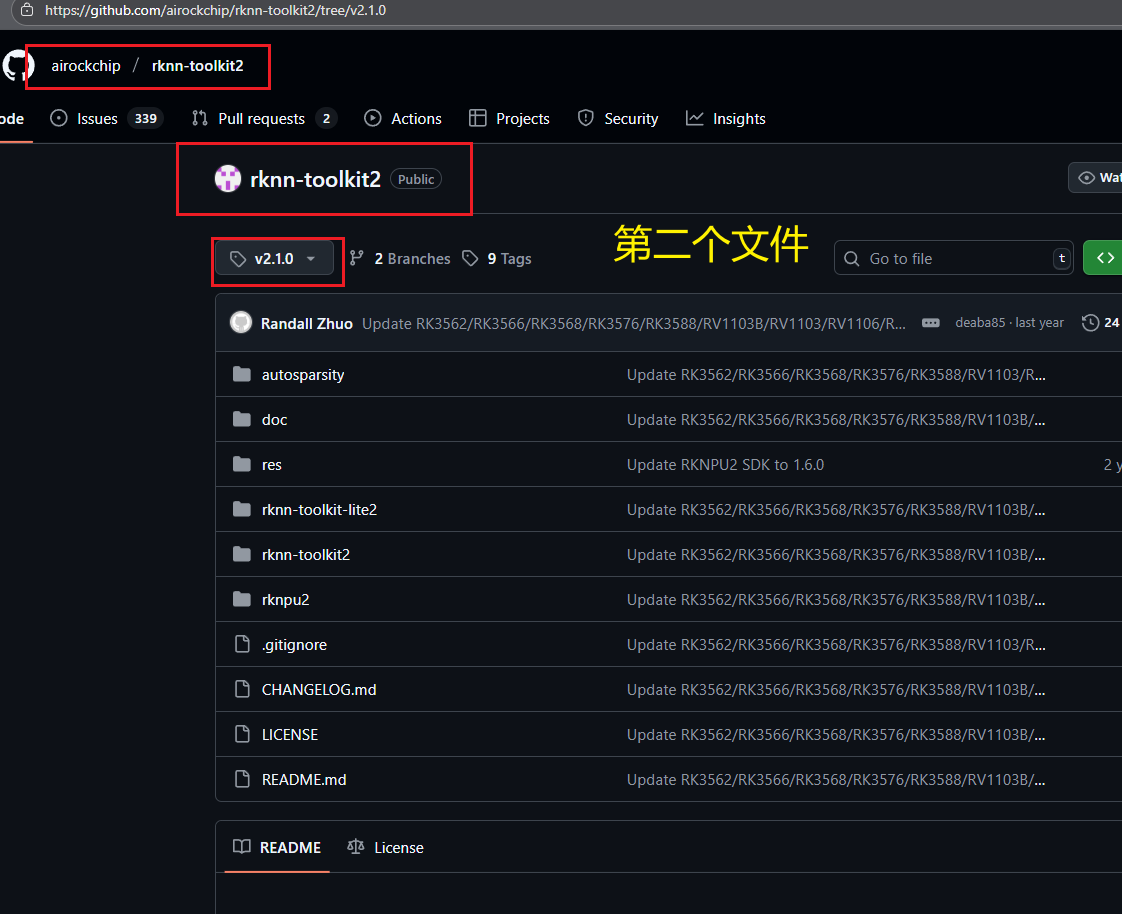Screen dimensions: 1122x914
Task: Click the magnifier icon in Go to file
Action: click(852, 258)
